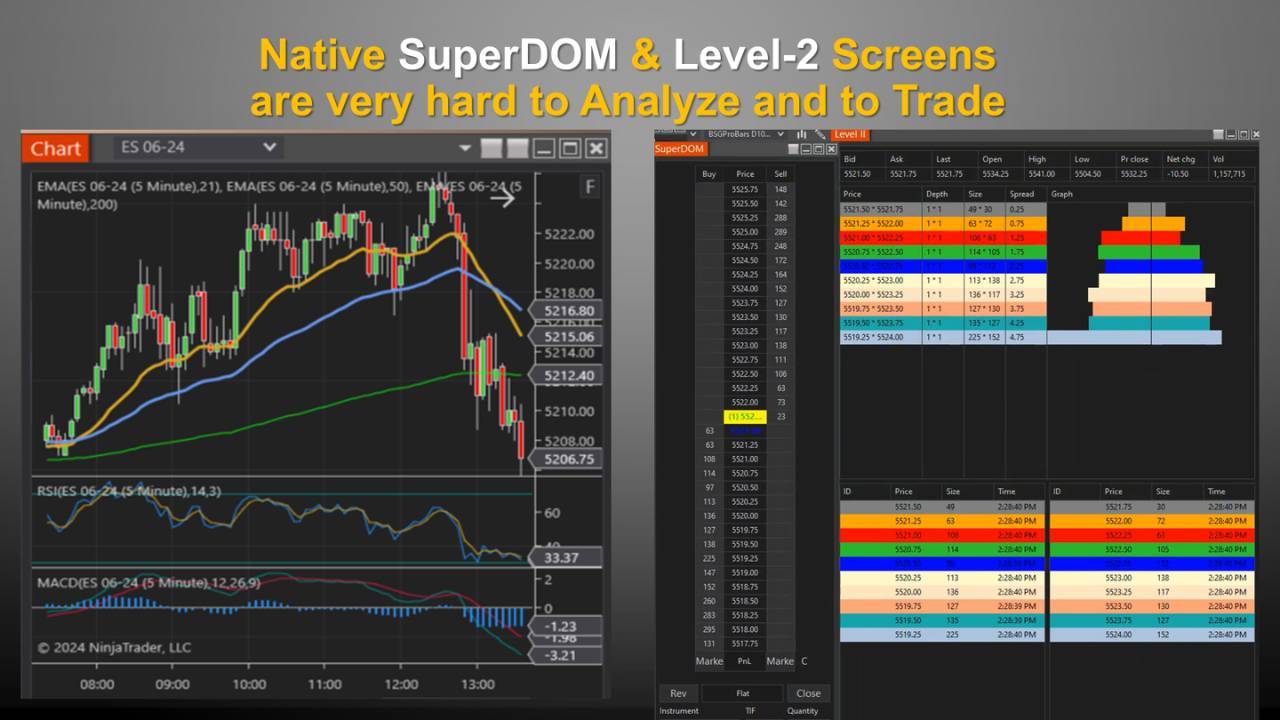Maximize the Chart window

(570, 148)
